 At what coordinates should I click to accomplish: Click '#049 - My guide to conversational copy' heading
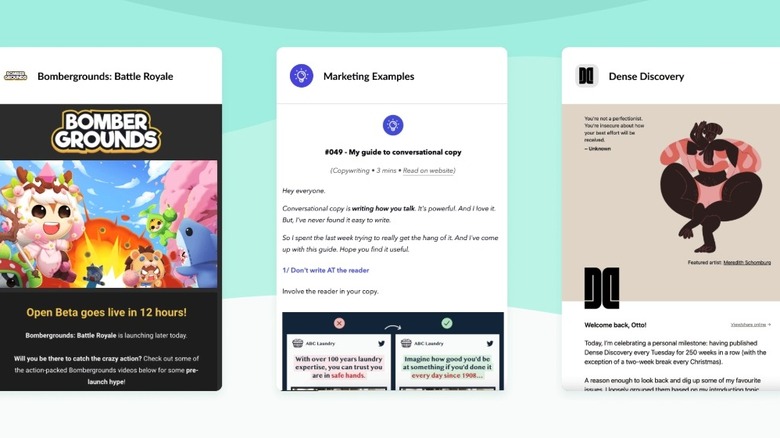[393, 152]
